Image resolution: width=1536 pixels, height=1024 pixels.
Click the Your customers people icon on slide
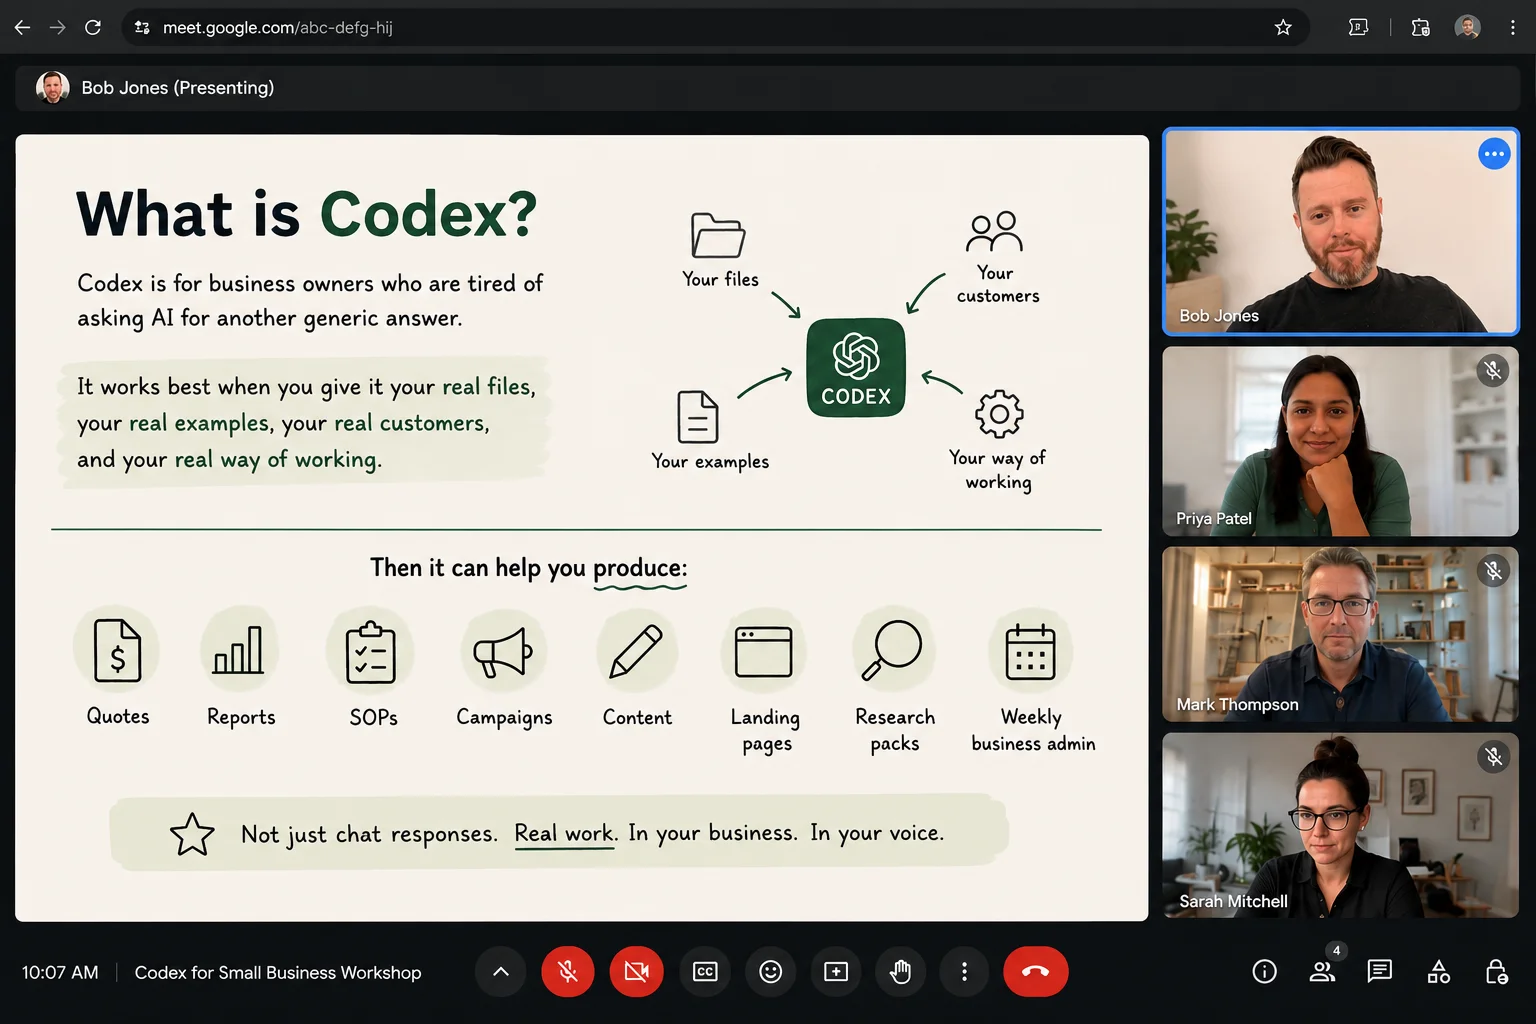click(995, 232)
